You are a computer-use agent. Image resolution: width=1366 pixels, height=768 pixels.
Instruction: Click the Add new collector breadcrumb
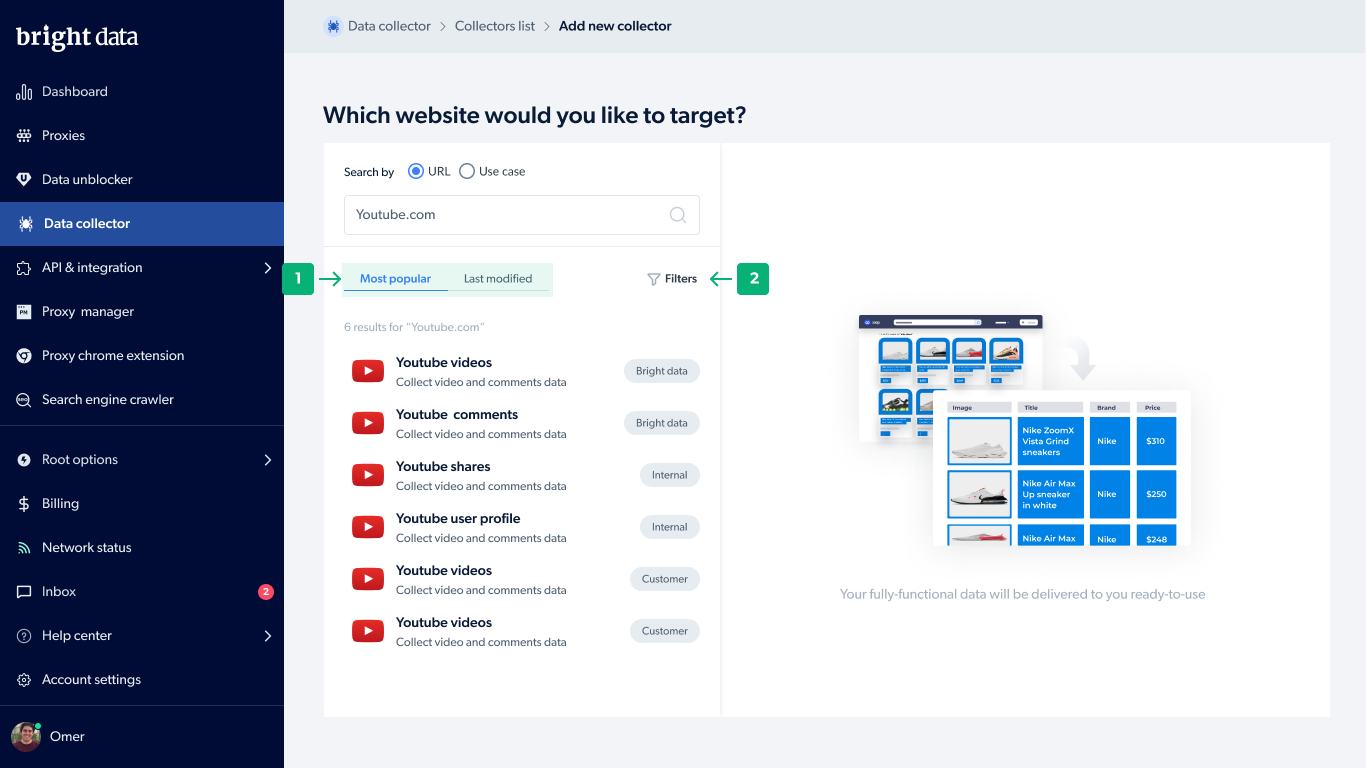pos(615,26)
